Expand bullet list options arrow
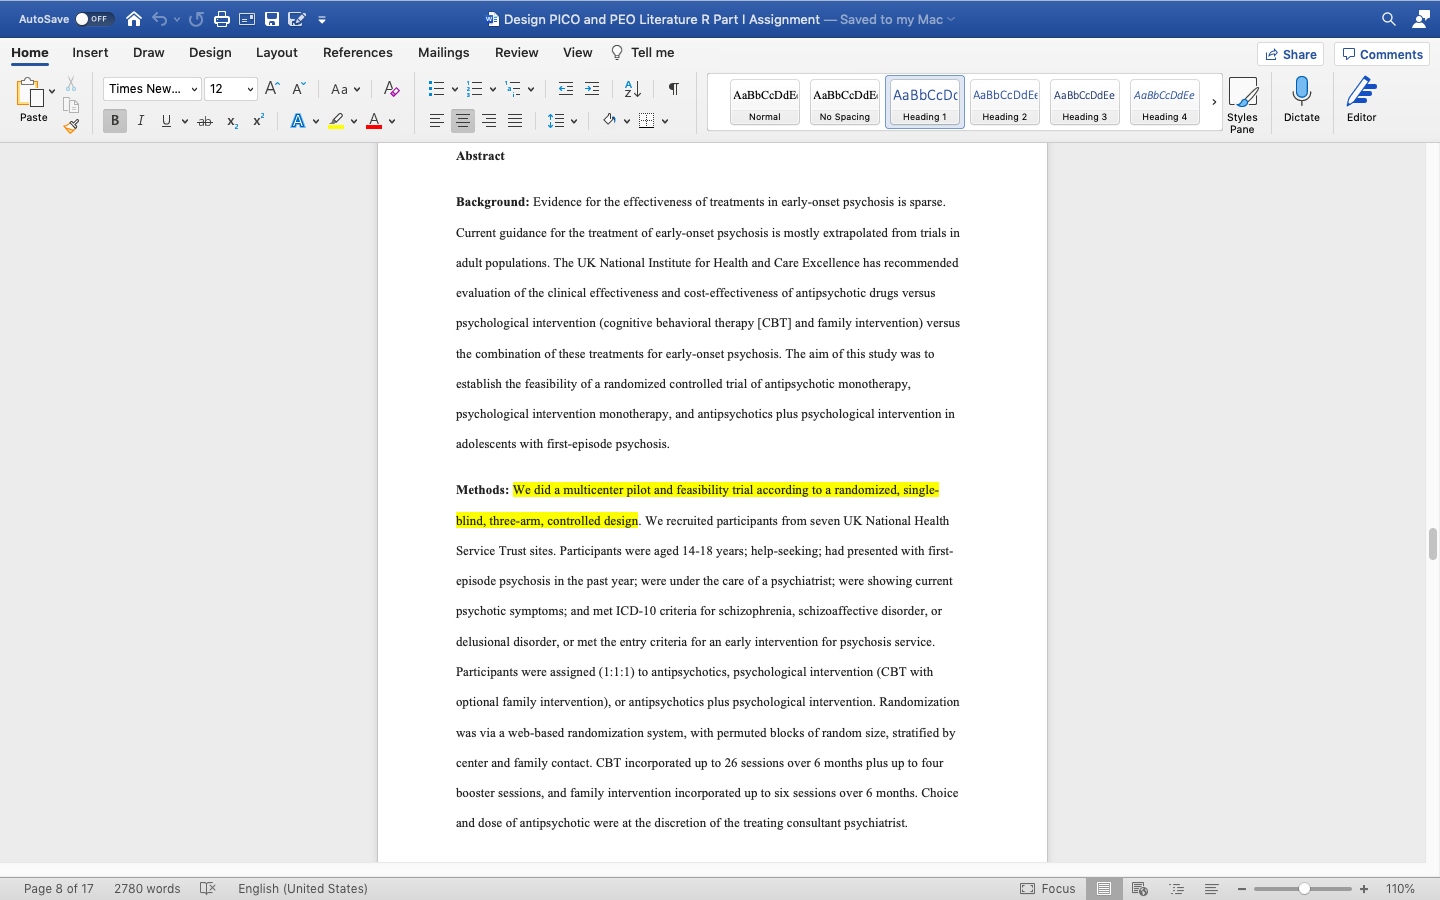This screenshot has height=900, width=1440. (x=455, y=89)
